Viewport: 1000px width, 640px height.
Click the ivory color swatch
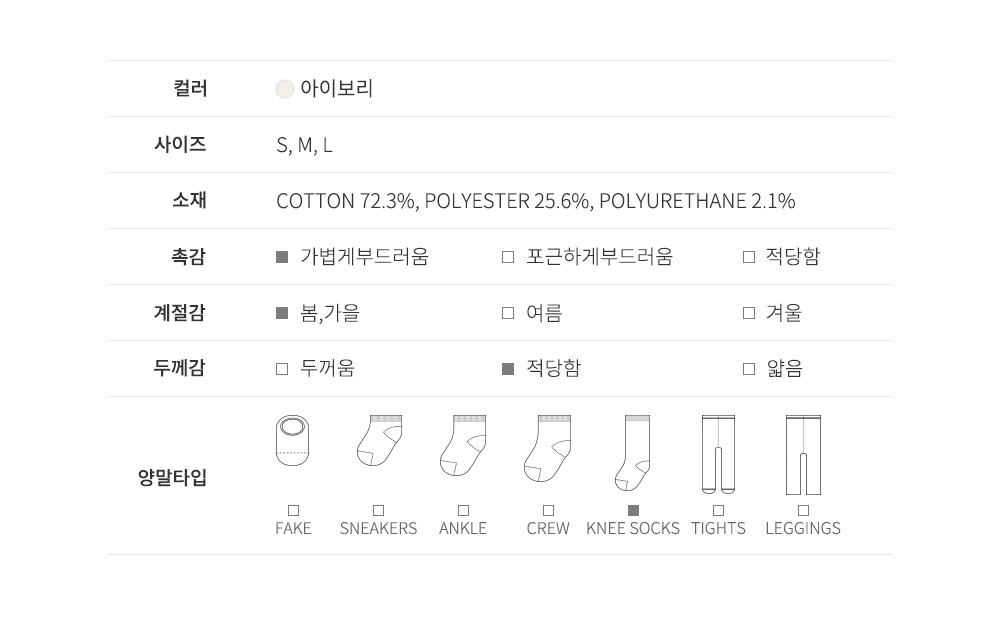coord(285,89)
